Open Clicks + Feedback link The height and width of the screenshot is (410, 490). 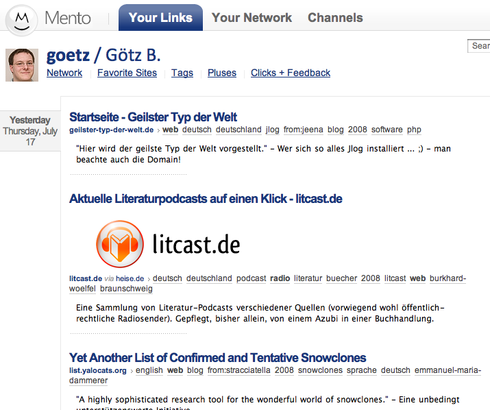pos(290,73)
